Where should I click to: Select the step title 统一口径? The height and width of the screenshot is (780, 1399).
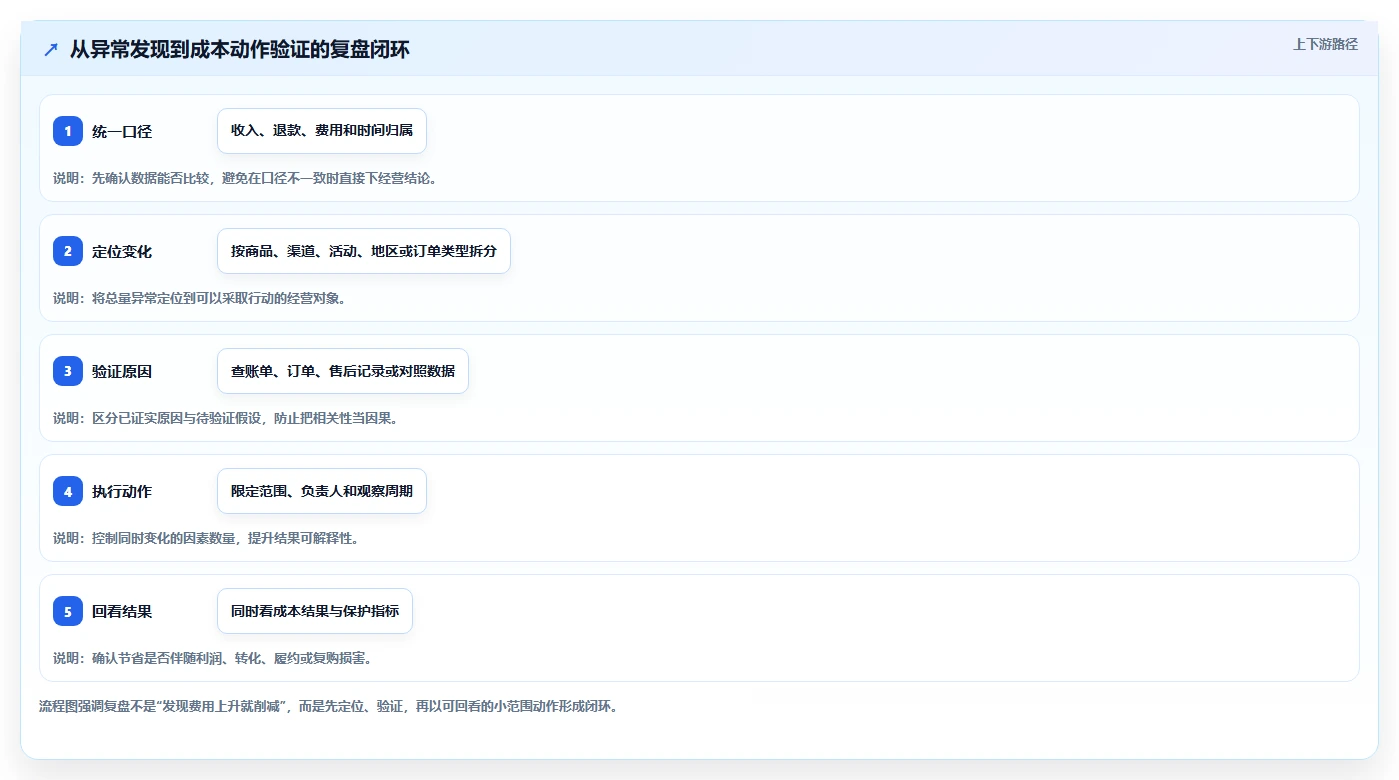click(122, 132)
